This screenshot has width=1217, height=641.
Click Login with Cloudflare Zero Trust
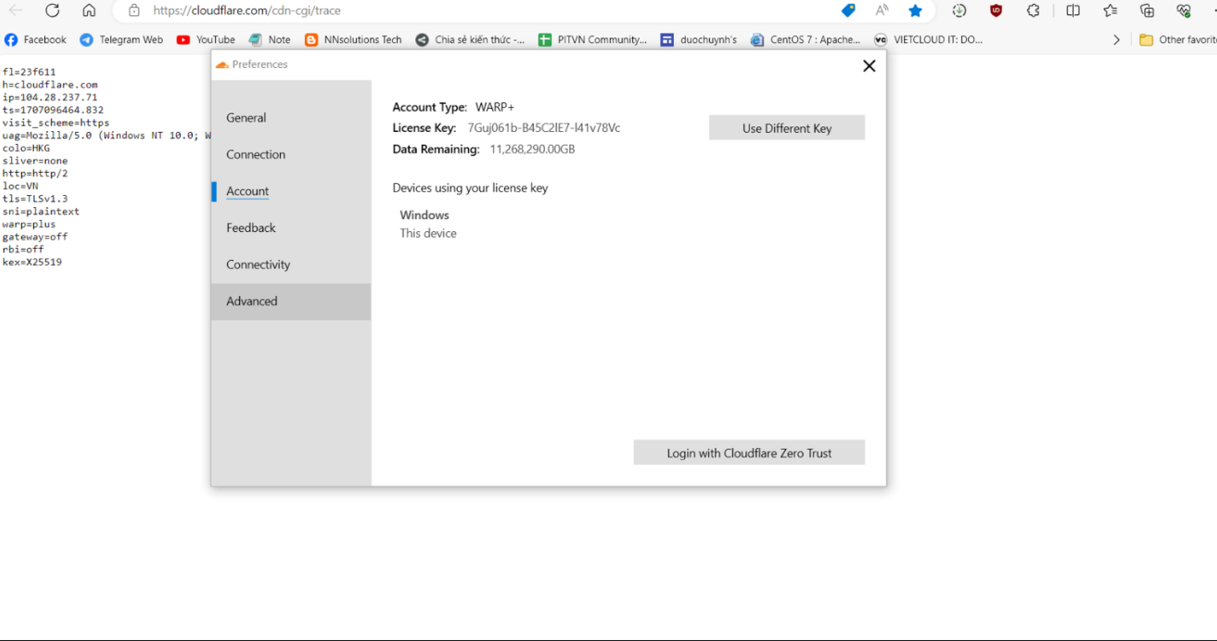click(749, 453)
